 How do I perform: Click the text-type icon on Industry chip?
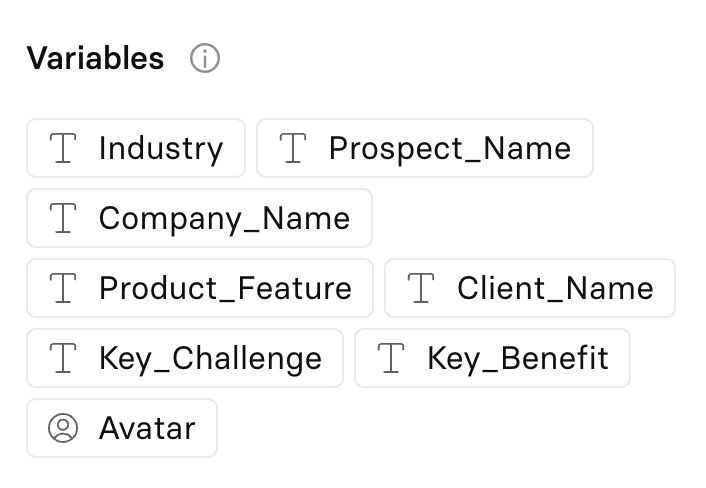click(63, 148)
